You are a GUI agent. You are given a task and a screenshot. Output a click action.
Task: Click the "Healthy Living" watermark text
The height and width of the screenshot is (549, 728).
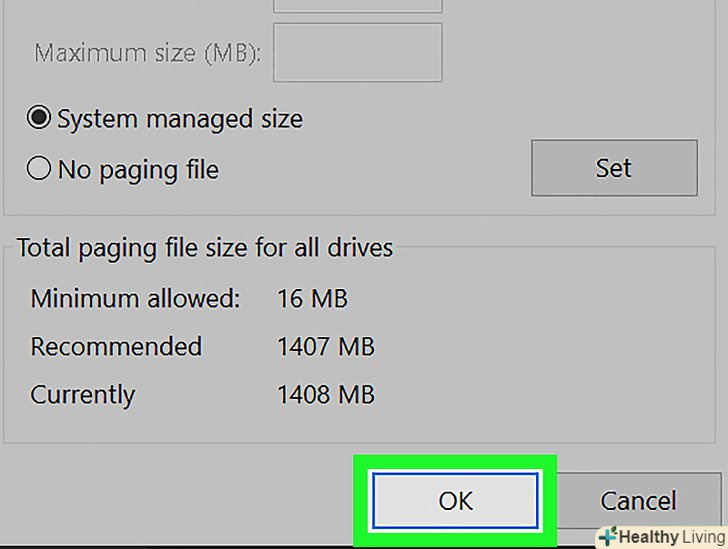670,537
